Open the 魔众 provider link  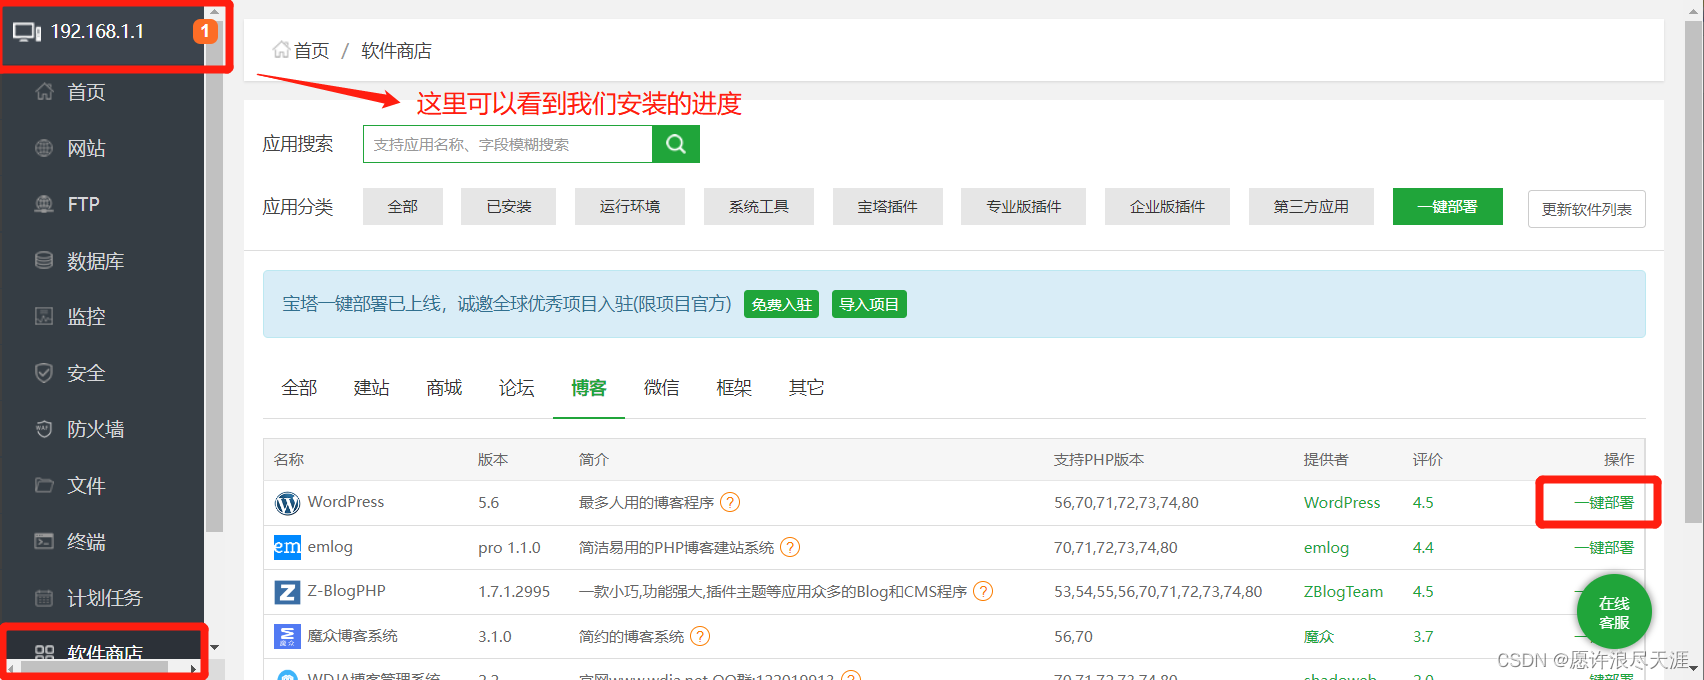click(x=1319, y=636)
